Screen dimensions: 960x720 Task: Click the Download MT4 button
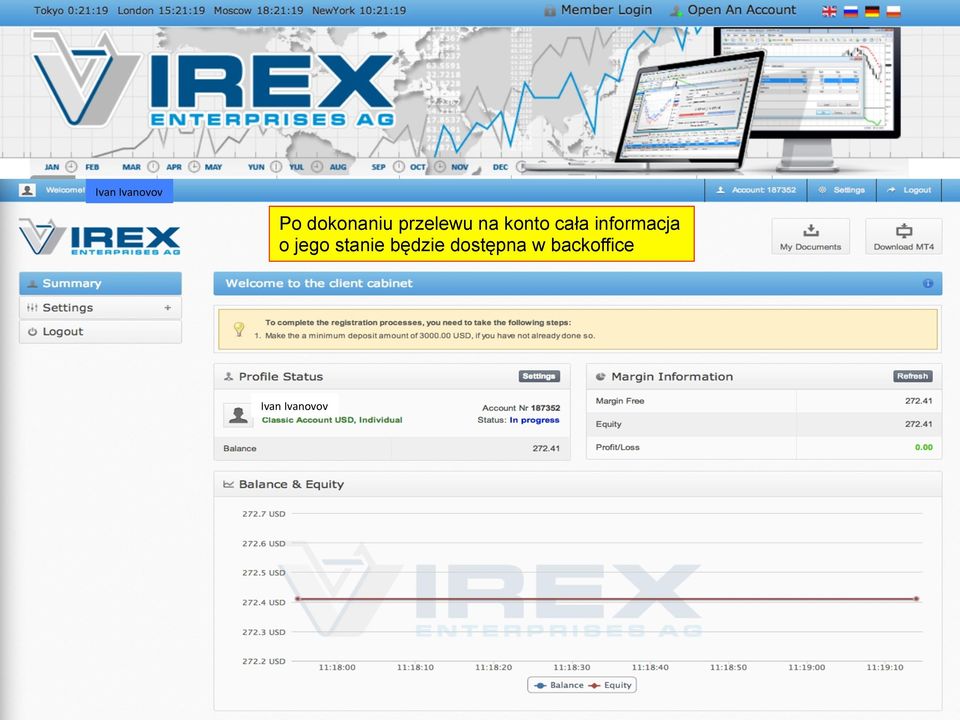[x=904, y=236]
